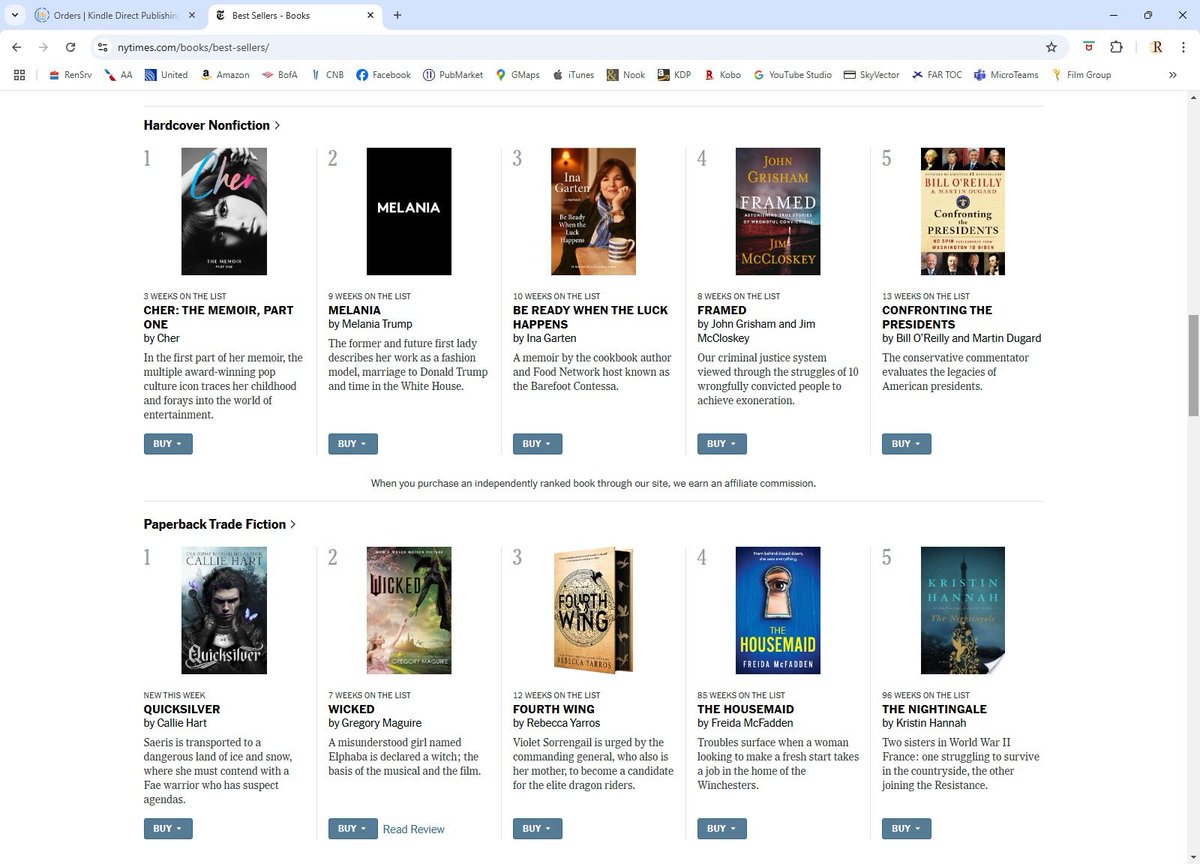The width and height of the screenshot is (1200, 864).
Task: Expand BUY dropdown for Wicked
Action: (353, 829)
